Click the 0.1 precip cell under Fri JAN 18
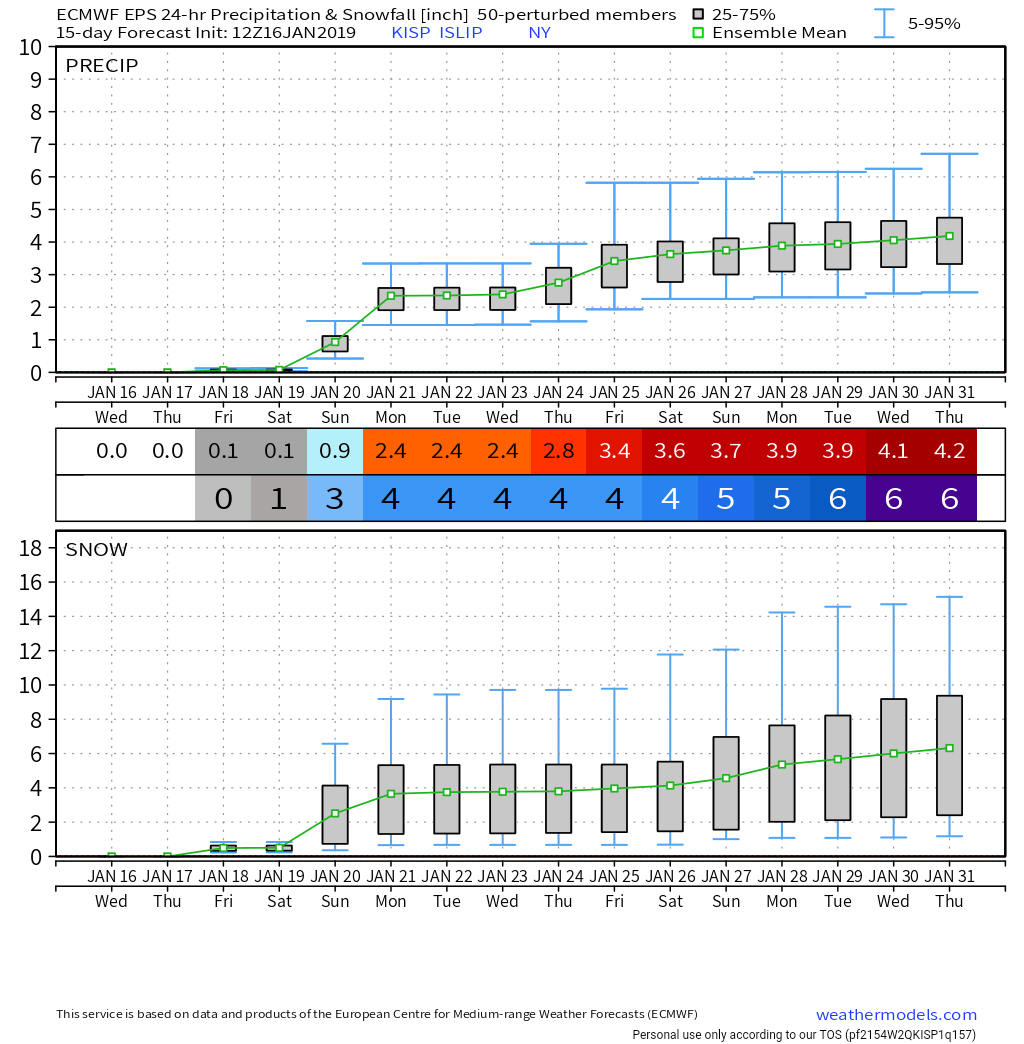 click(223, 451)
